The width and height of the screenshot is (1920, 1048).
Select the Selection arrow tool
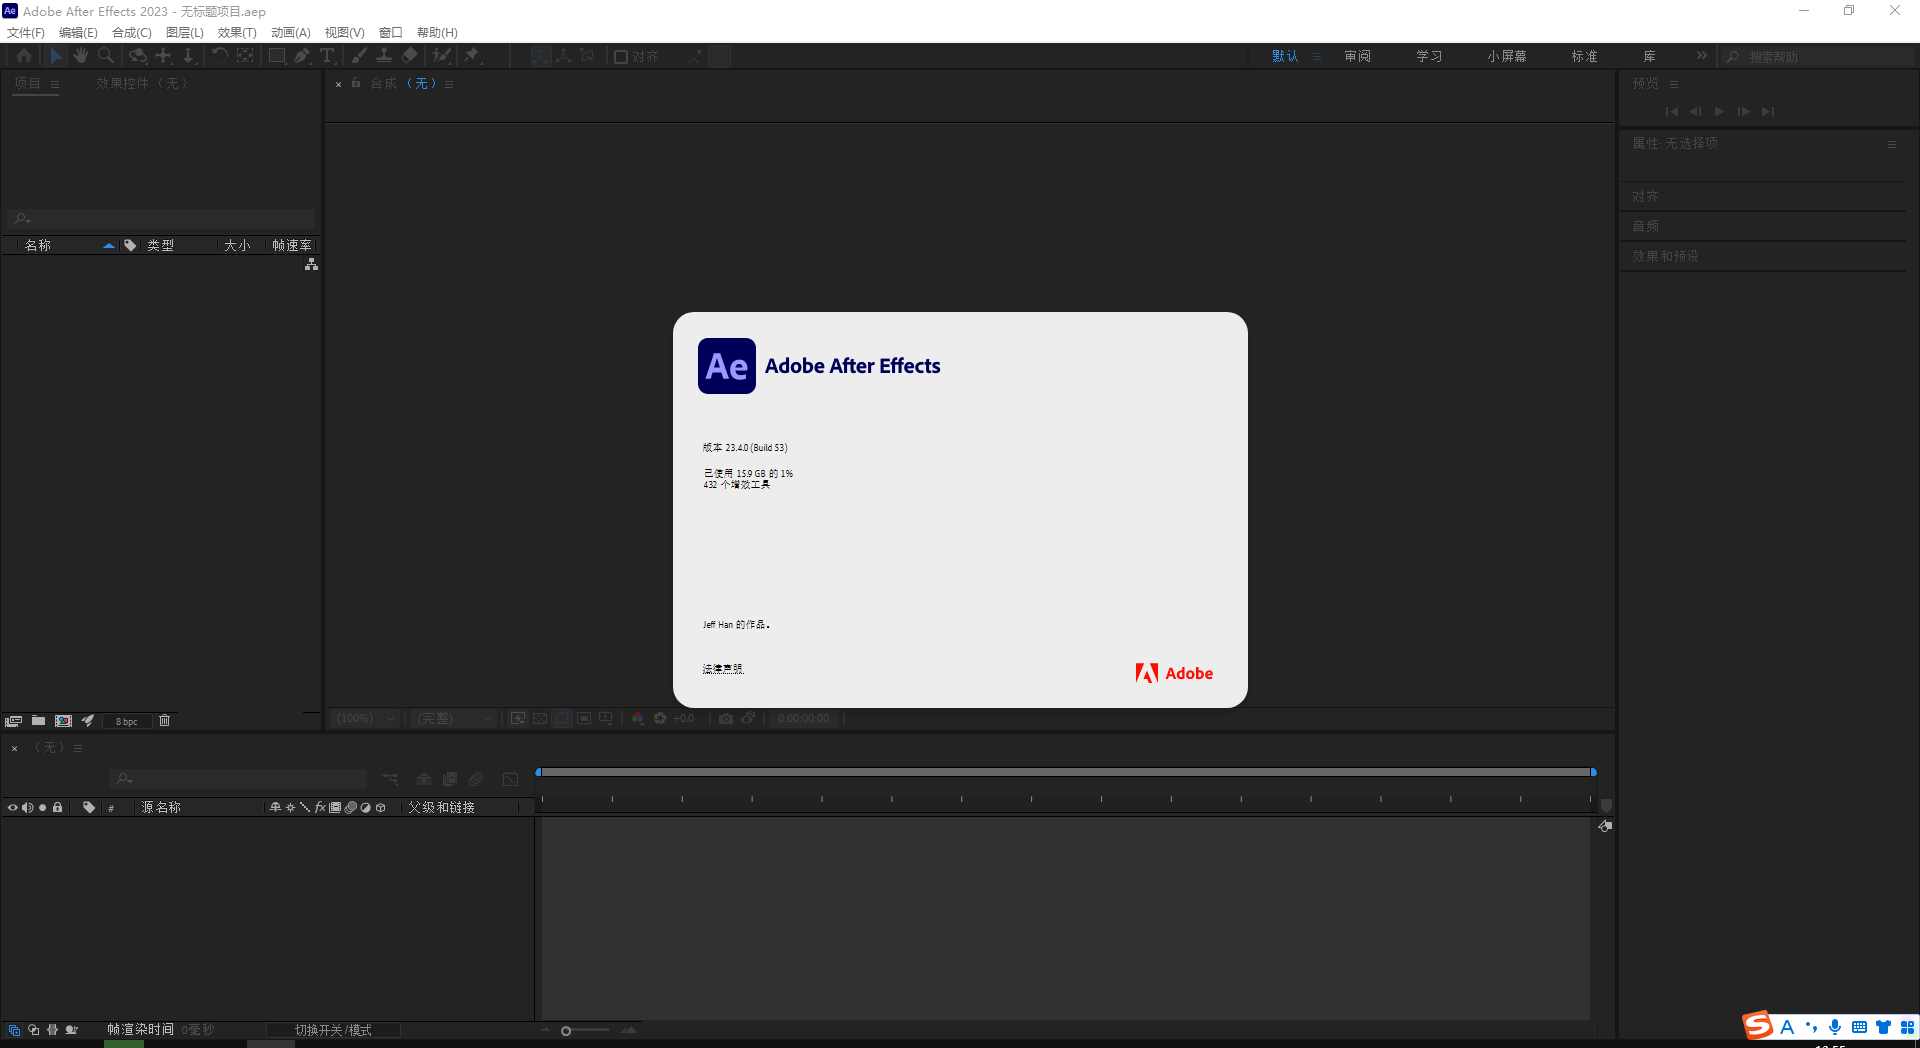coord(56,56)
